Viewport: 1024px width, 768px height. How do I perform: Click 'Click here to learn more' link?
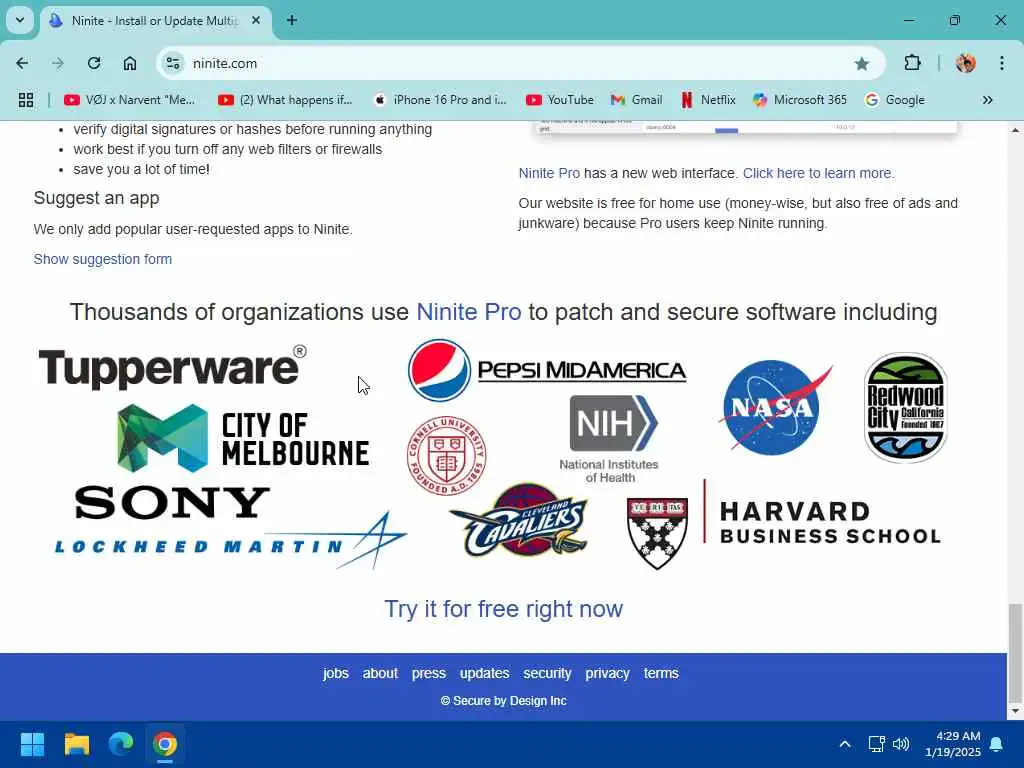pyautogui.click(x=818, y=173)
